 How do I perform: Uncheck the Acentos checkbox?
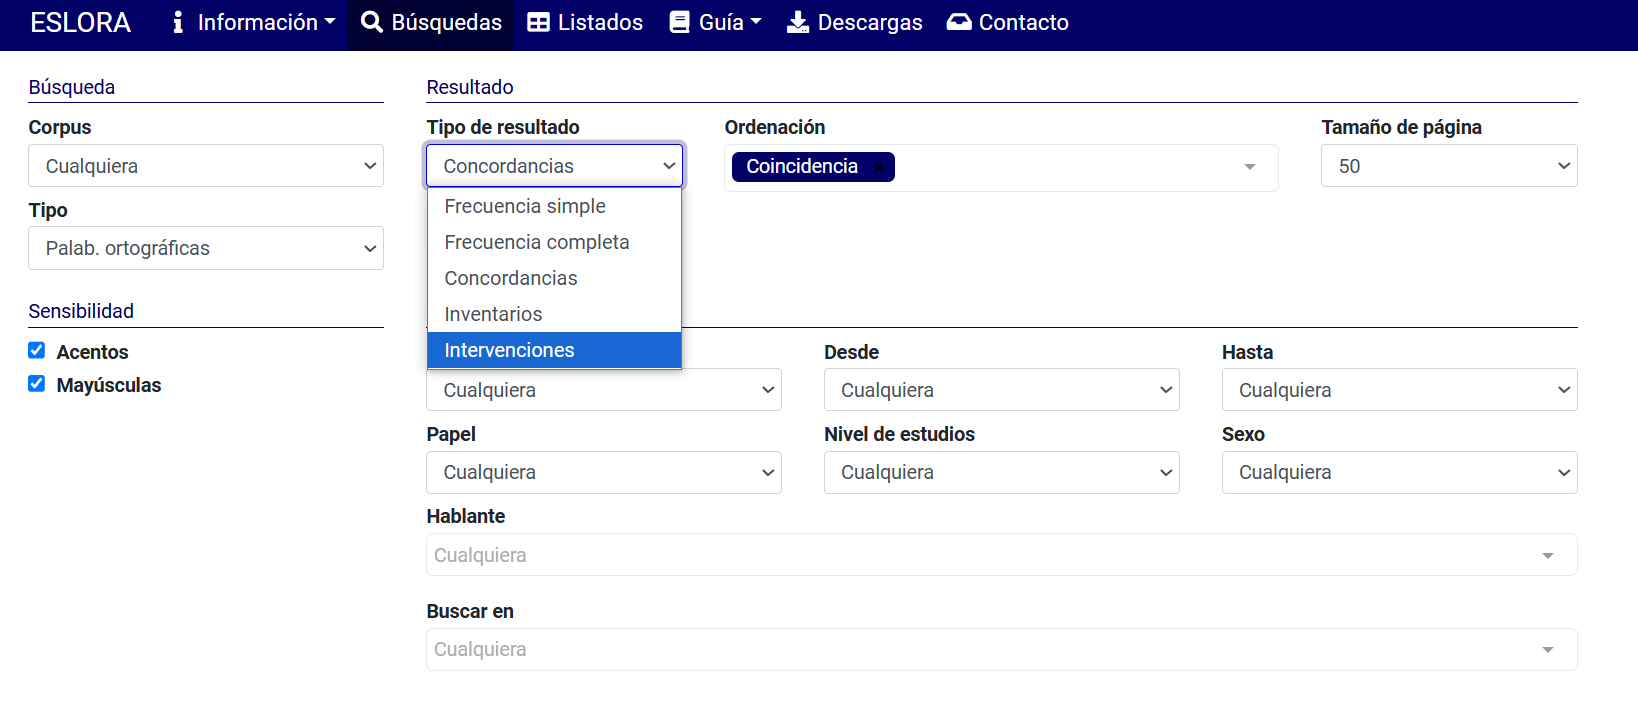click(x=37, y=350)
